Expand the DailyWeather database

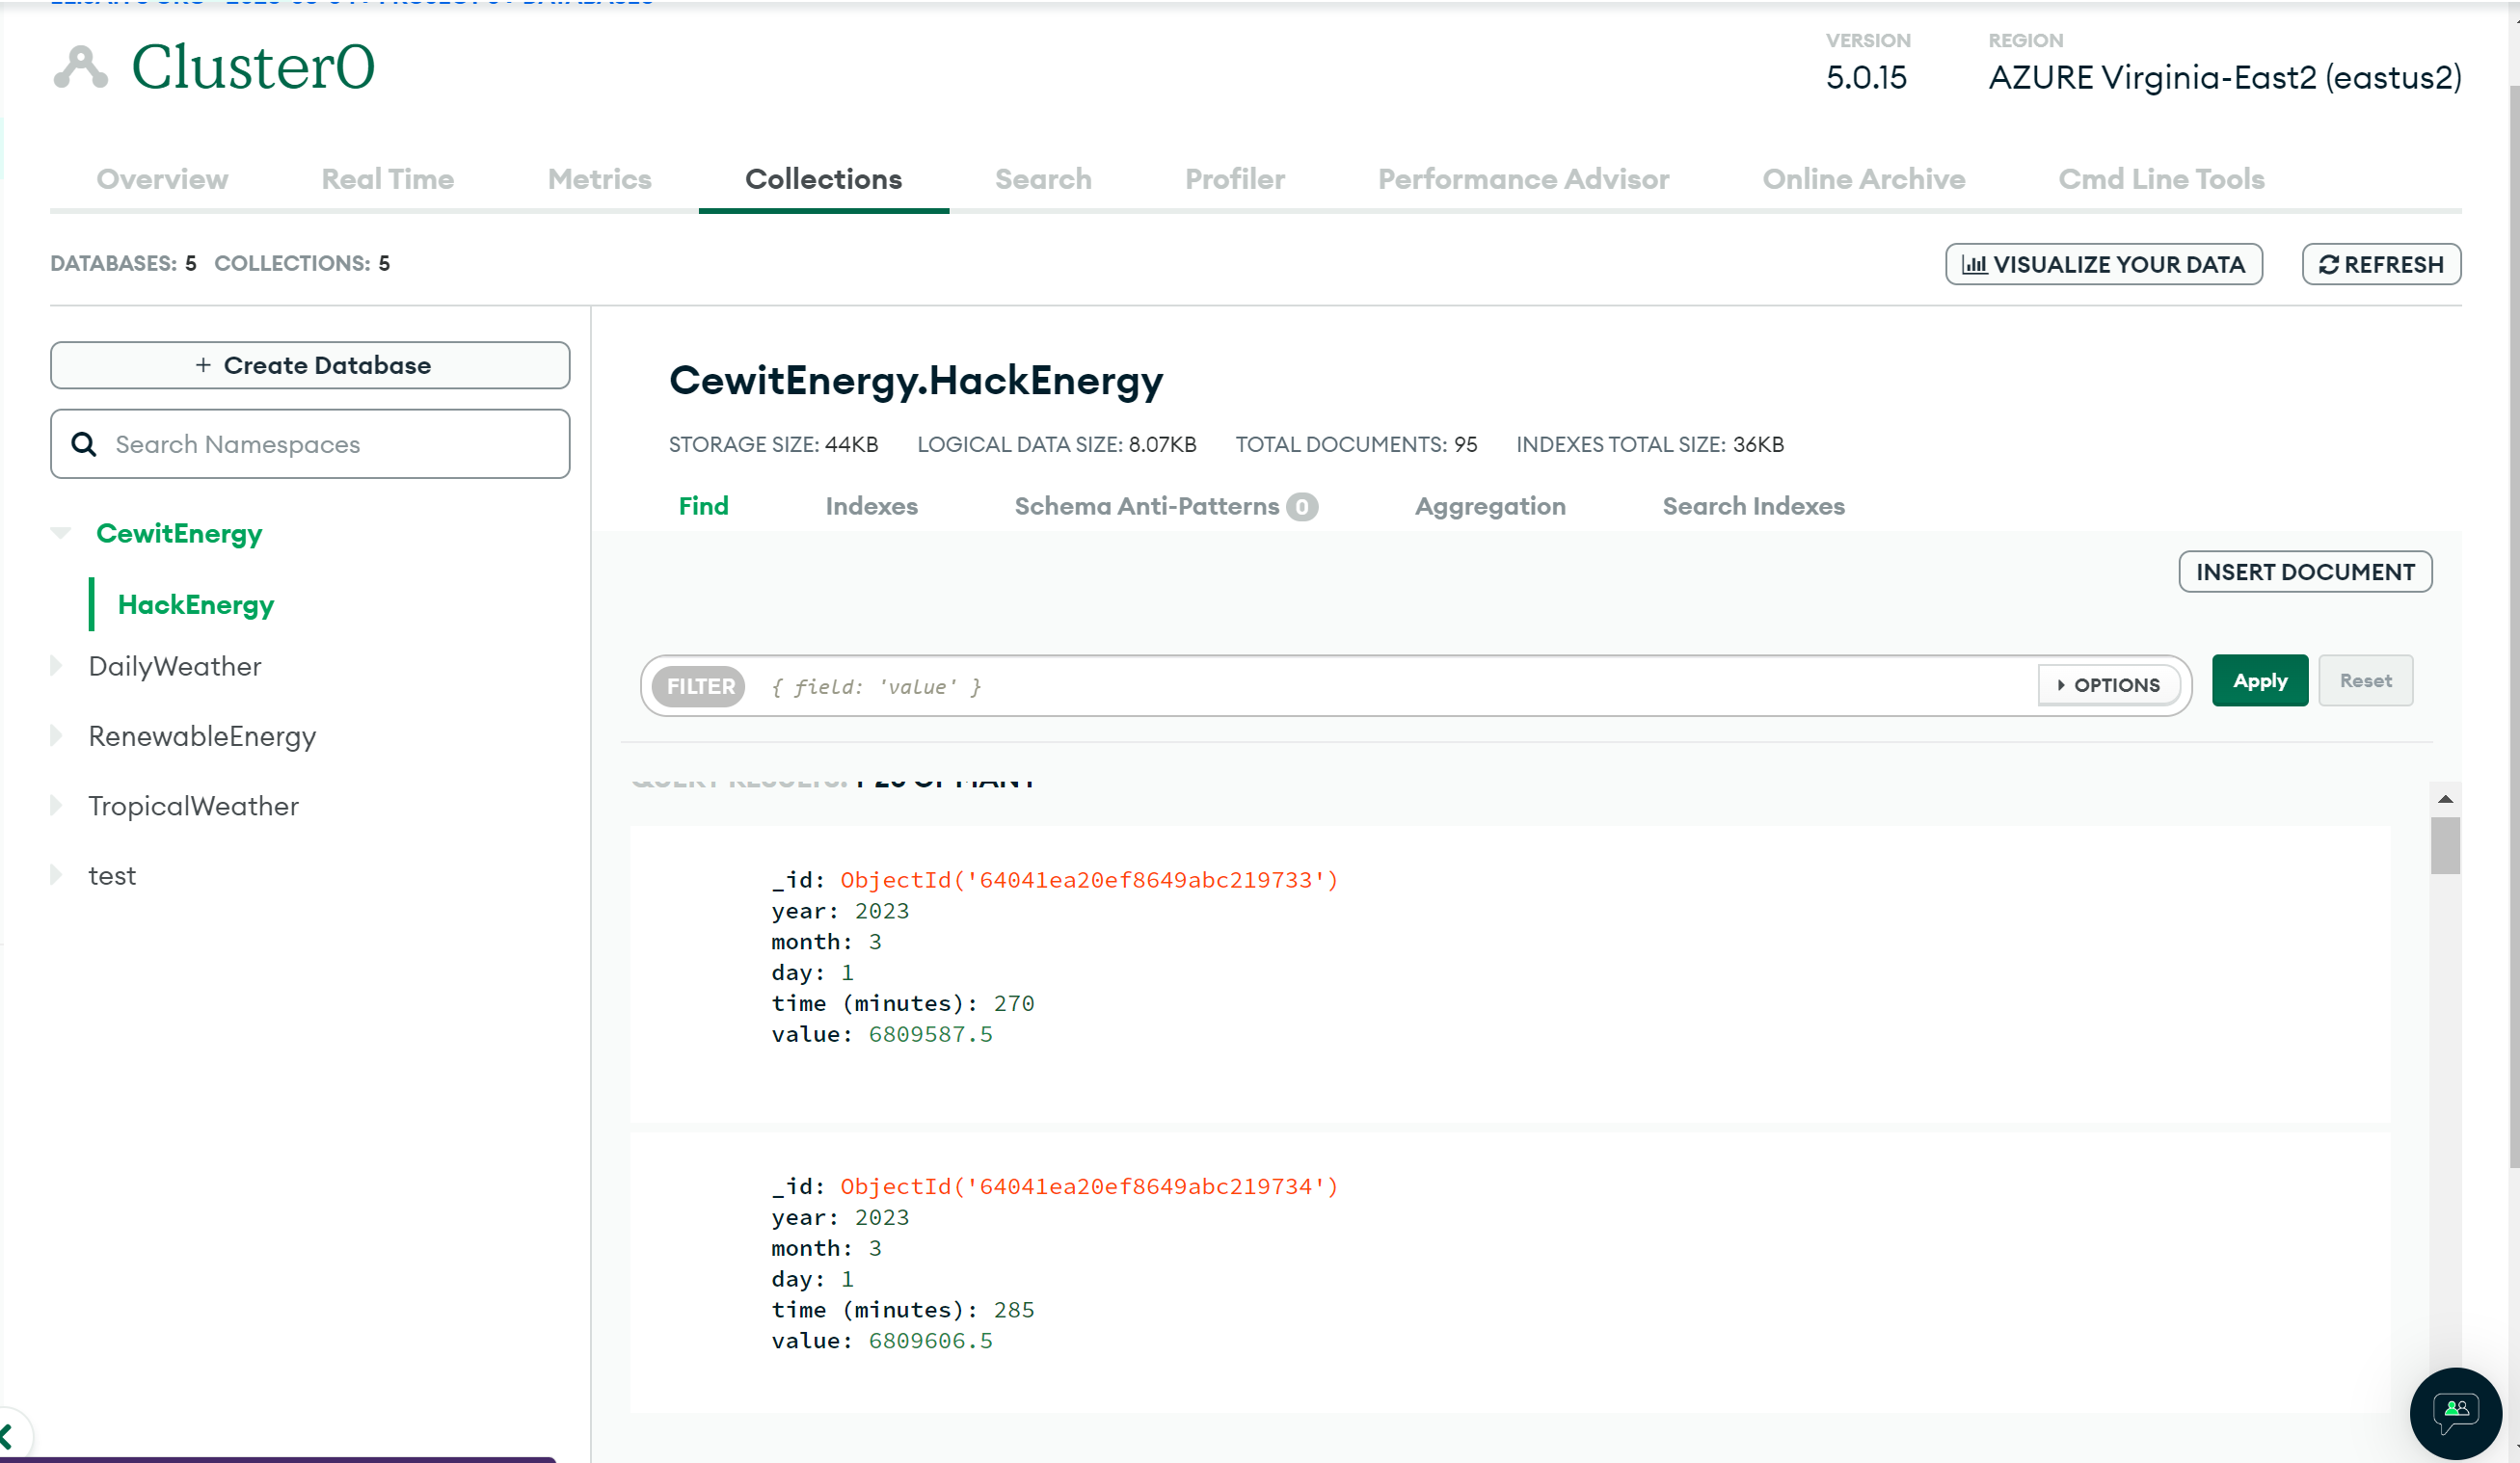click(x=57, y=666)
